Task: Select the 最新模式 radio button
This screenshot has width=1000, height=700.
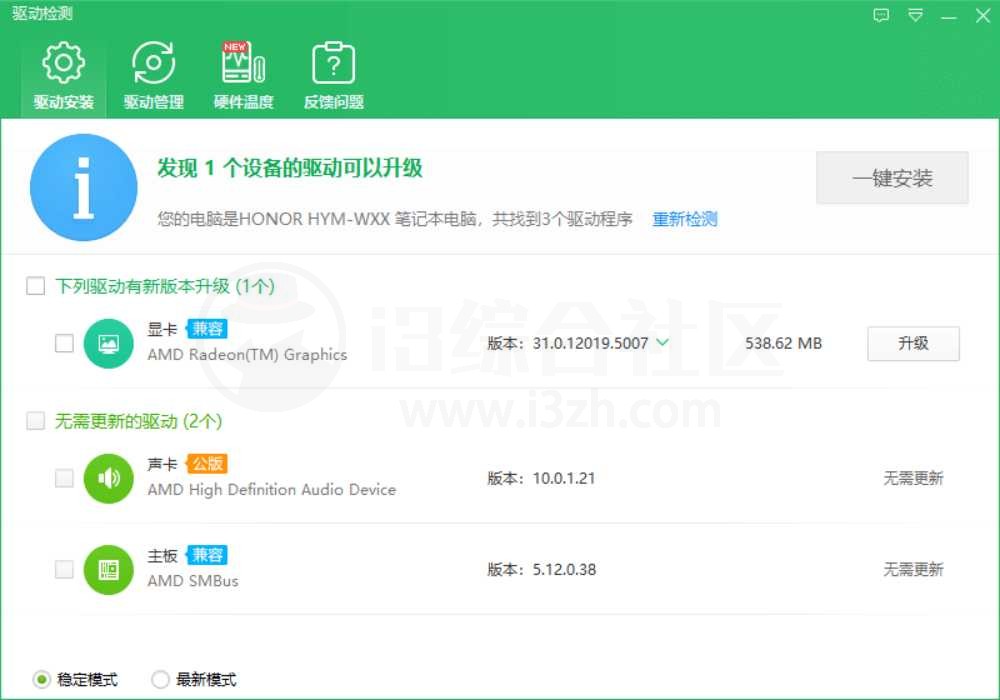Action: pyautogui.click(x=160, y=680)
